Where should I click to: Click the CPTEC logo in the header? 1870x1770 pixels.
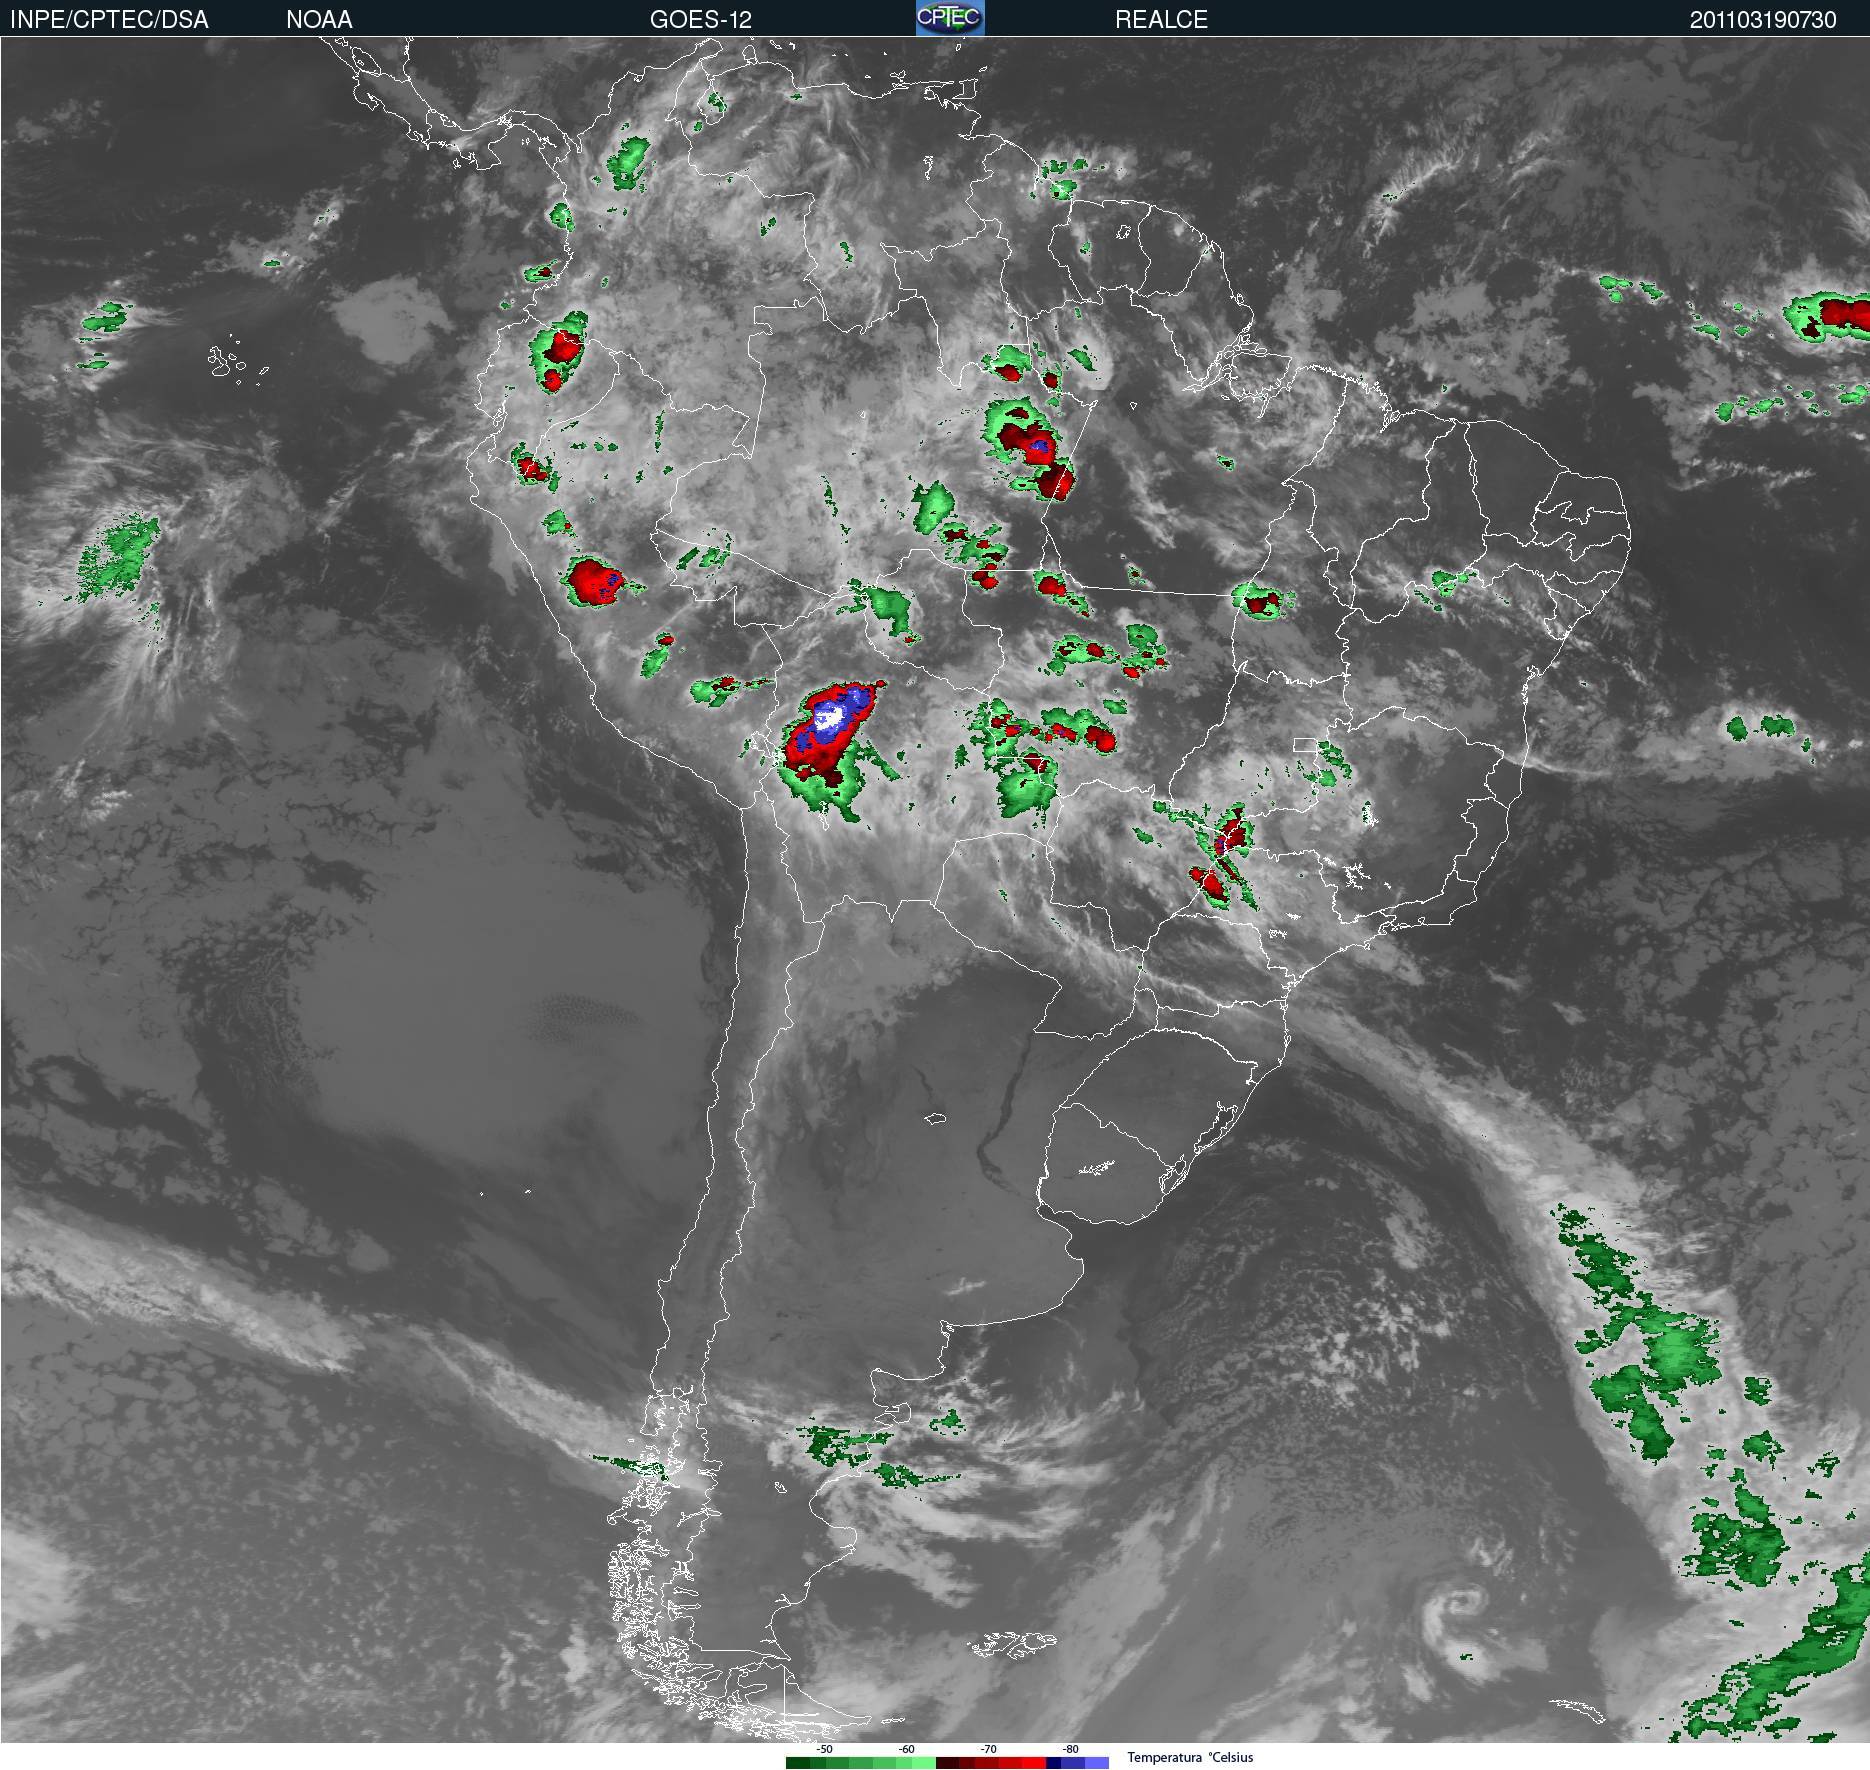click(x=950, y=18)
